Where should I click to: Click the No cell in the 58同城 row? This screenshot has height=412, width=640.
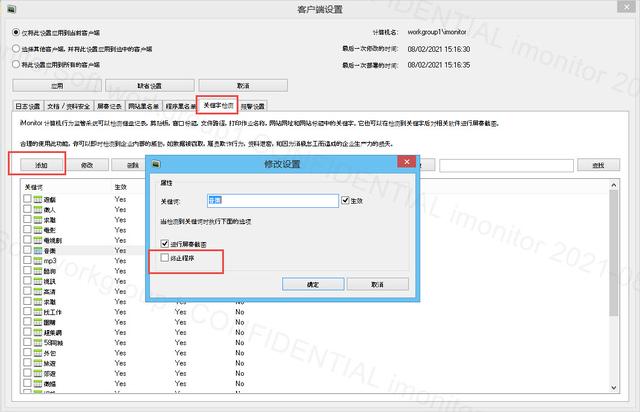[240, 343]
